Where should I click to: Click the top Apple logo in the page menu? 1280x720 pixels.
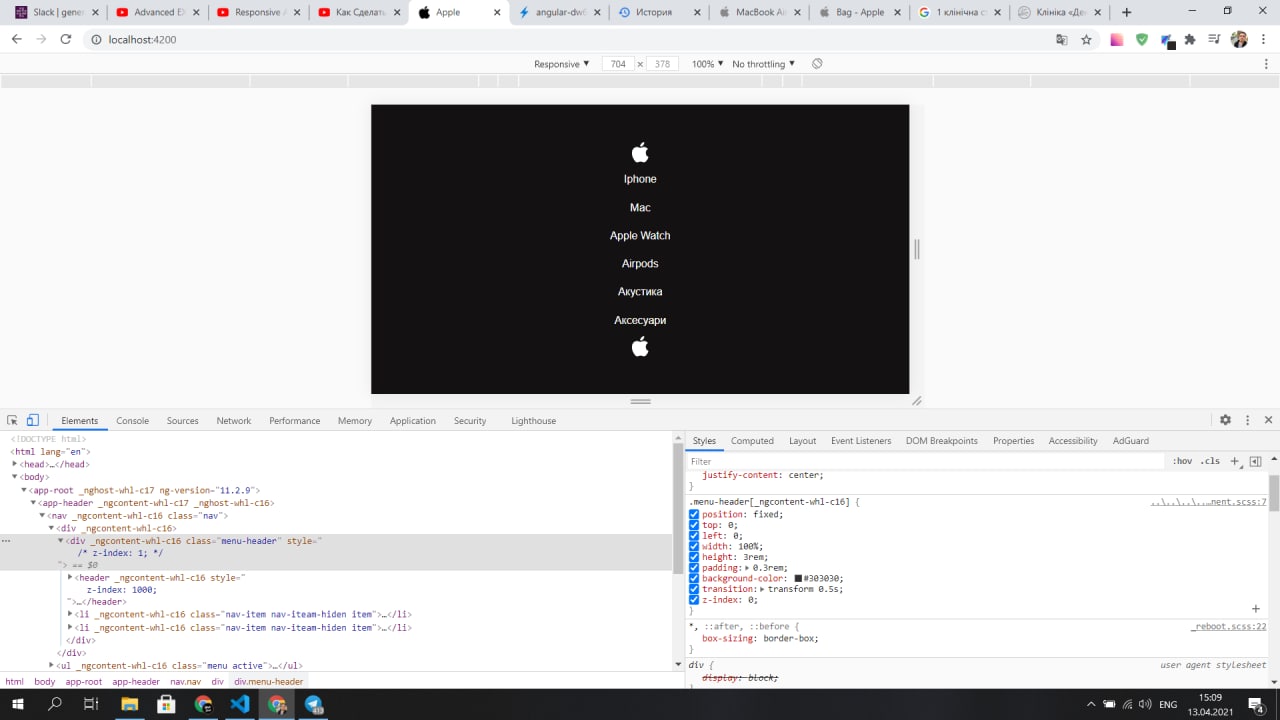pos(640,152)
